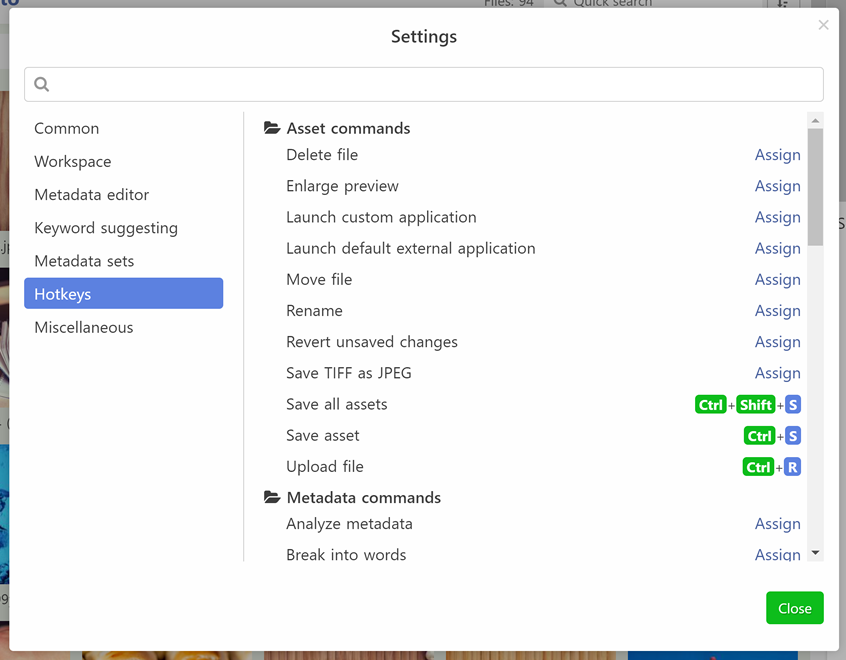Screen dimensions: 846x660
Task: Click the Enlarge preview command label
Action: click(342, 186)
